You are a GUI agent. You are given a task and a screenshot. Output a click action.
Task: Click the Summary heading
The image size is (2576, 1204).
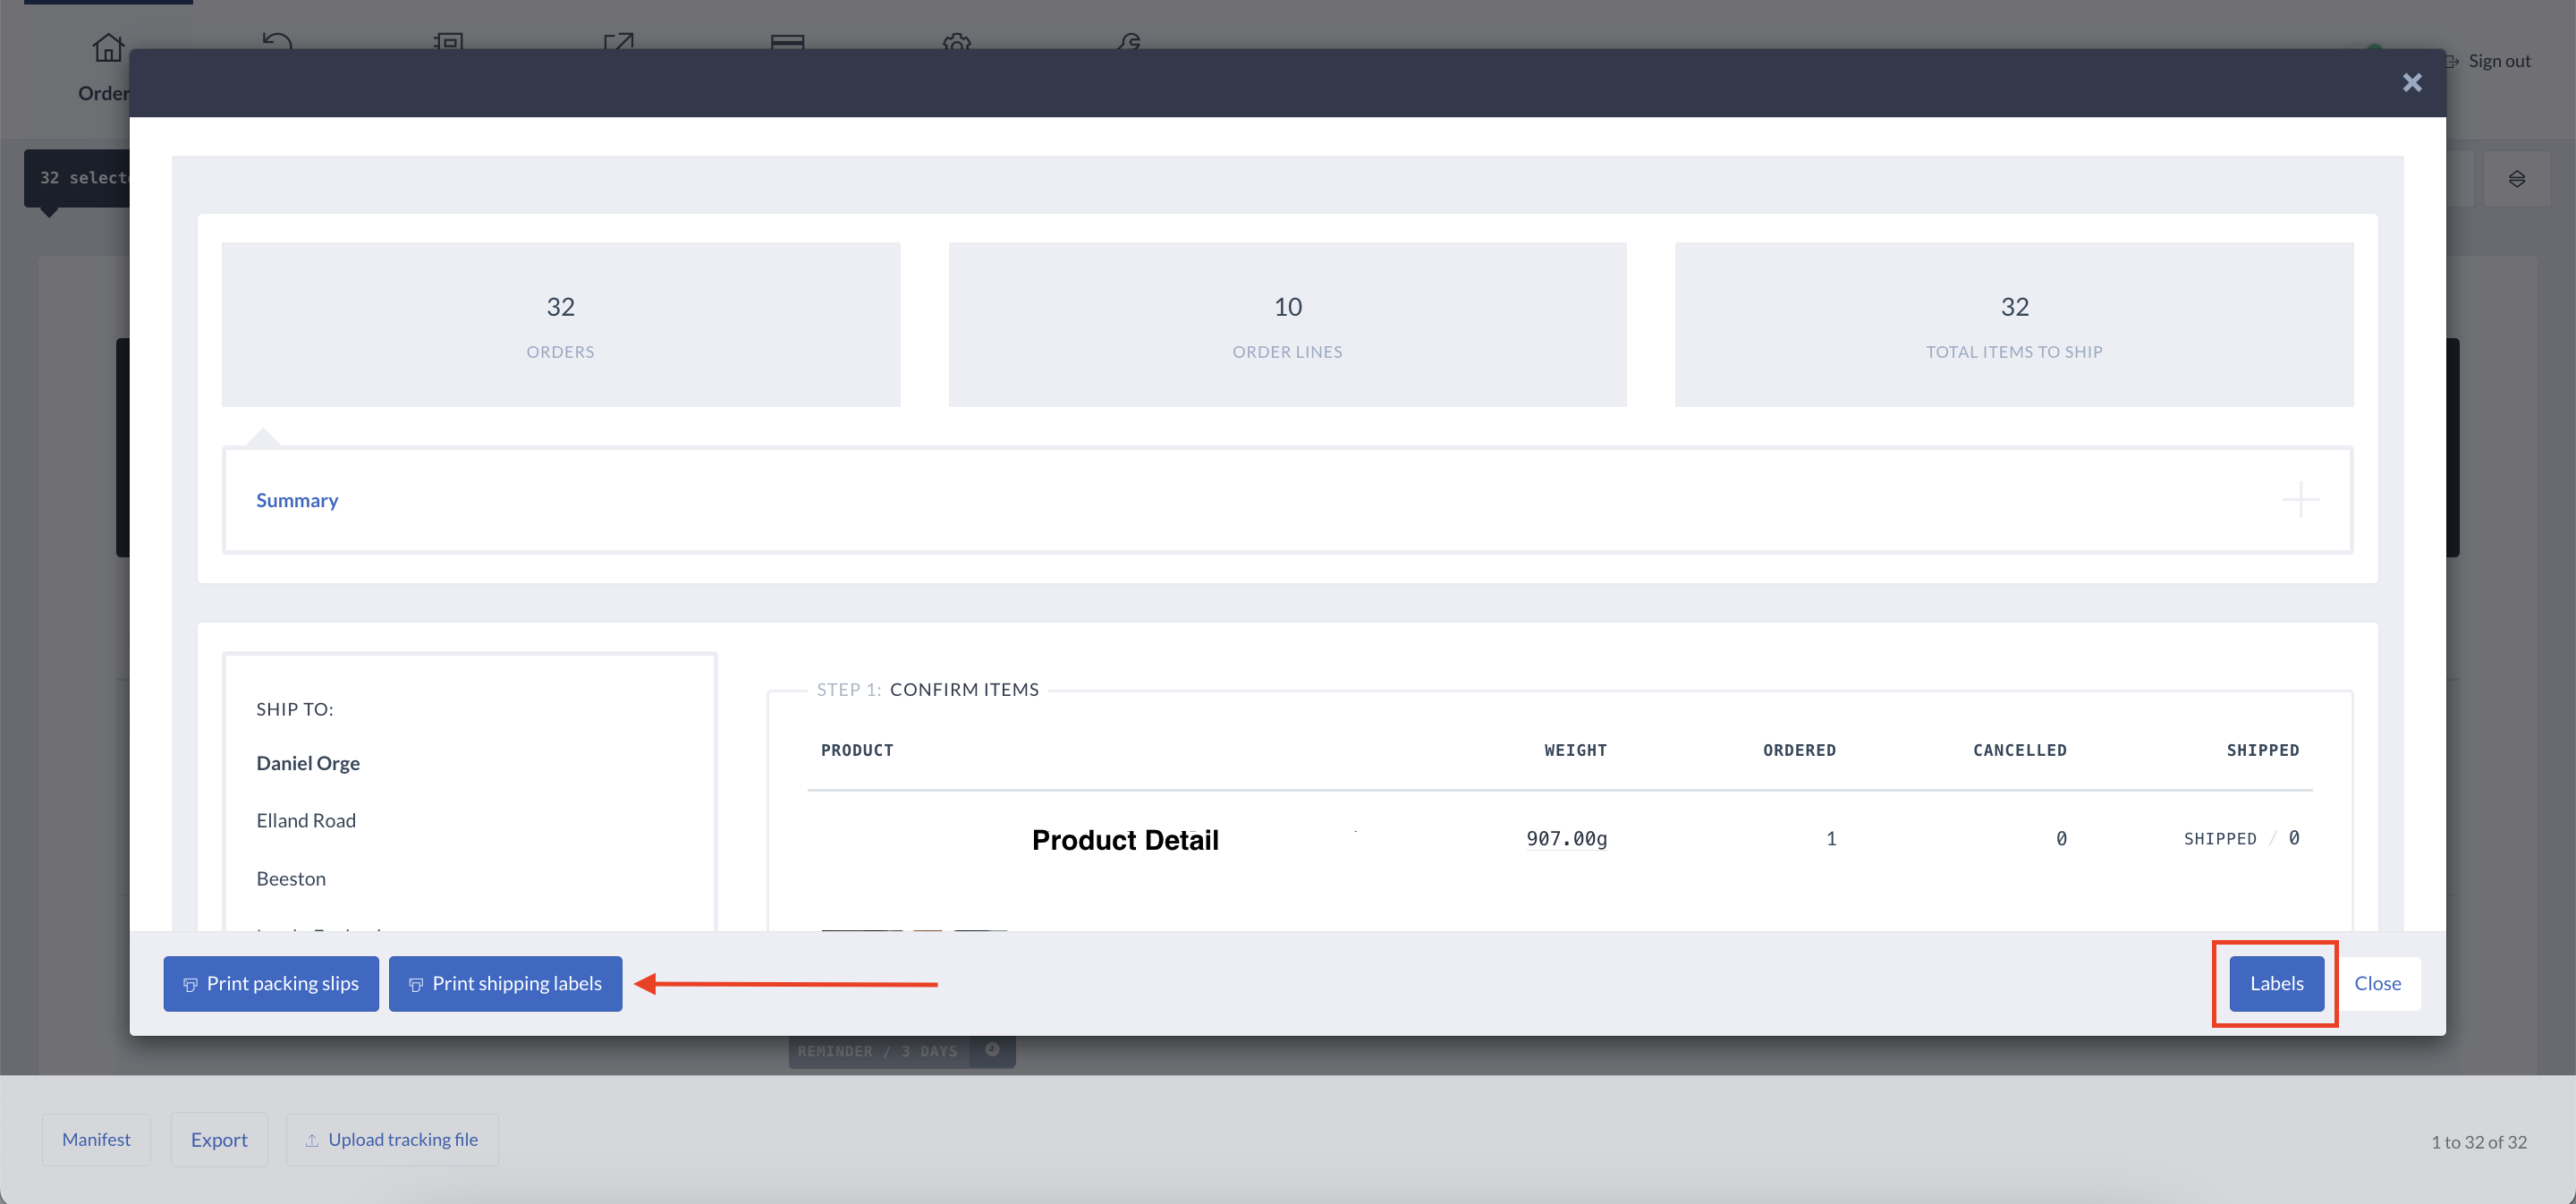(297, 500)
